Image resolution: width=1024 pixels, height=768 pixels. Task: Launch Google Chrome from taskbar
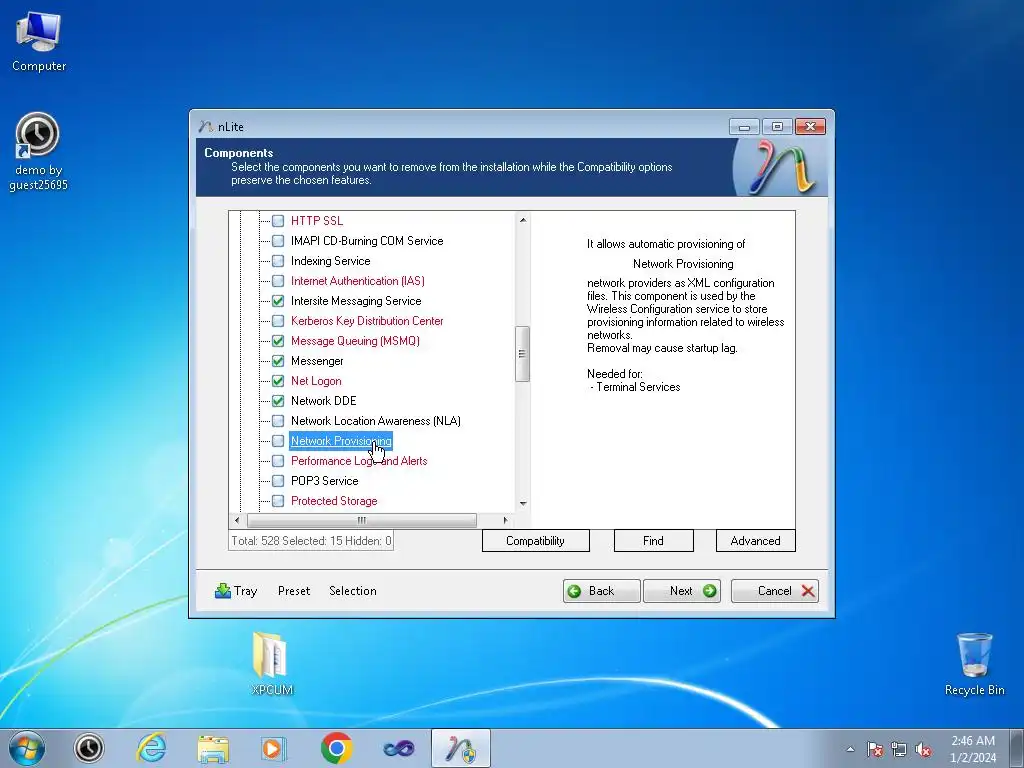click(x=336, y=748)
